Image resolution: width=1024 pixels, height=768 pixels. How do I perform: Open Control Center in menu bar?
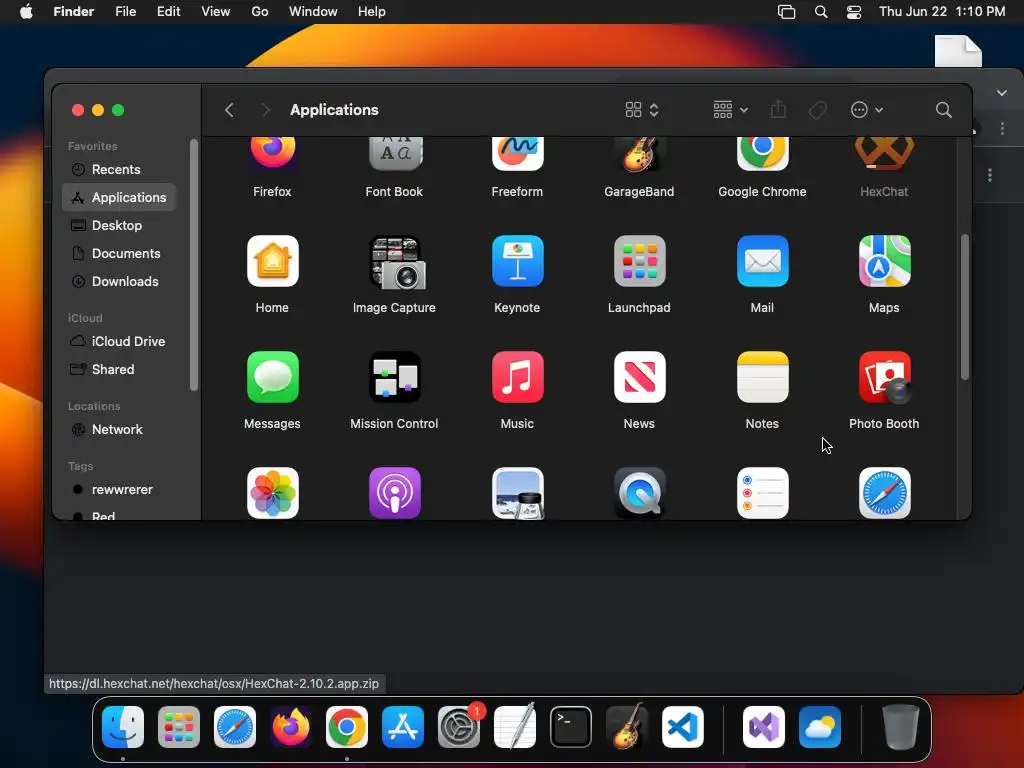[x=854, y=12]
